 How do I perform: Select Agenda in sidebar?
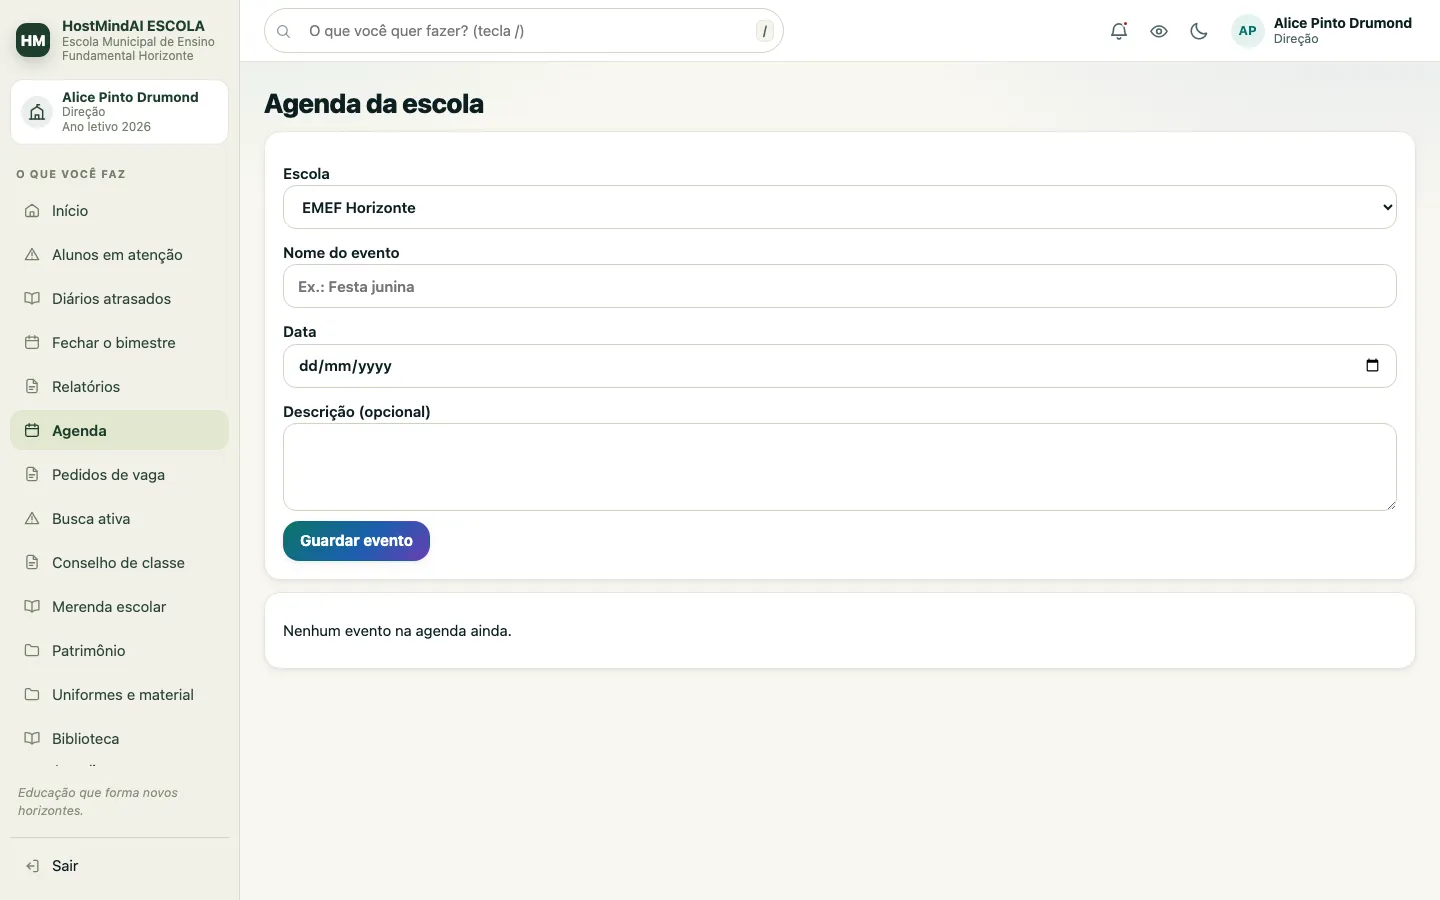[119, 431]
